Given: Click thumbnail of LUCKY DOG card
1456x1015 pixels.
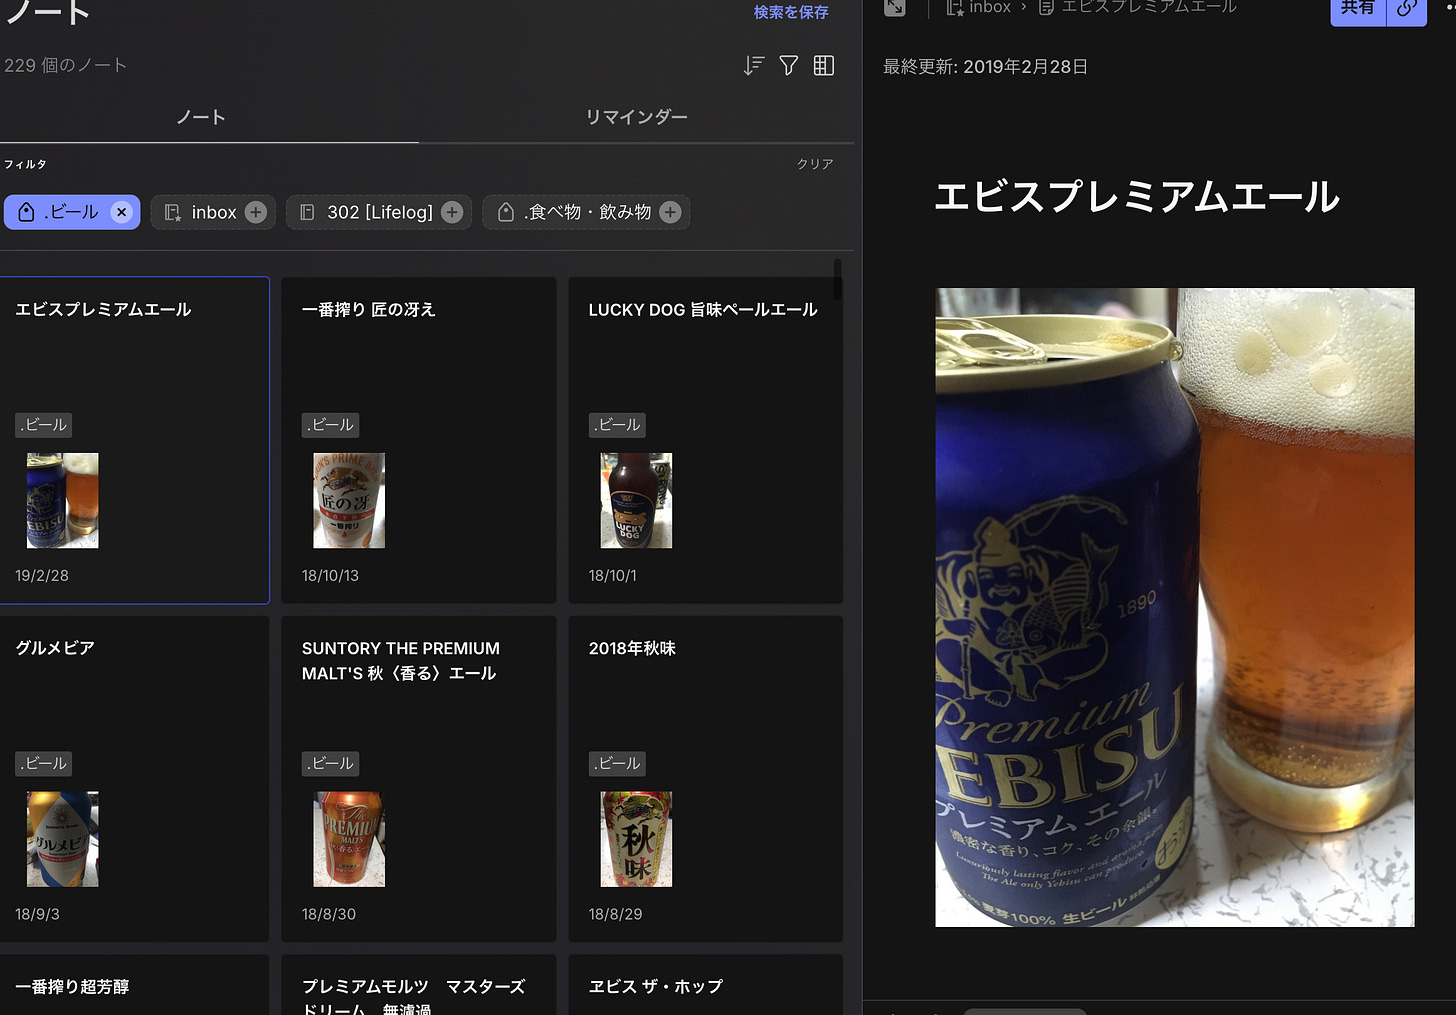Looking at the screenshot, I should coord(636,500).
